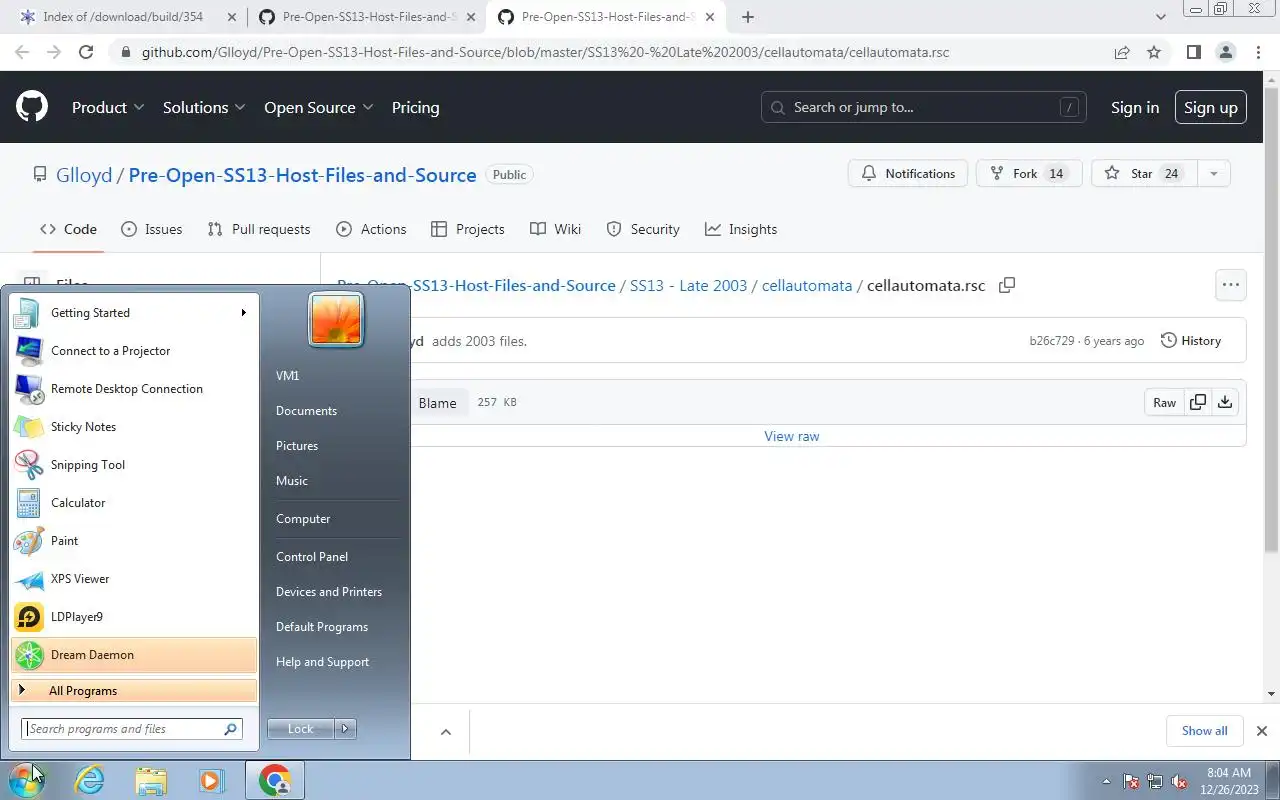Open Remote Desktop Connection
Image resolution: width=1280 pixels, height=800 pixels.
134,389
